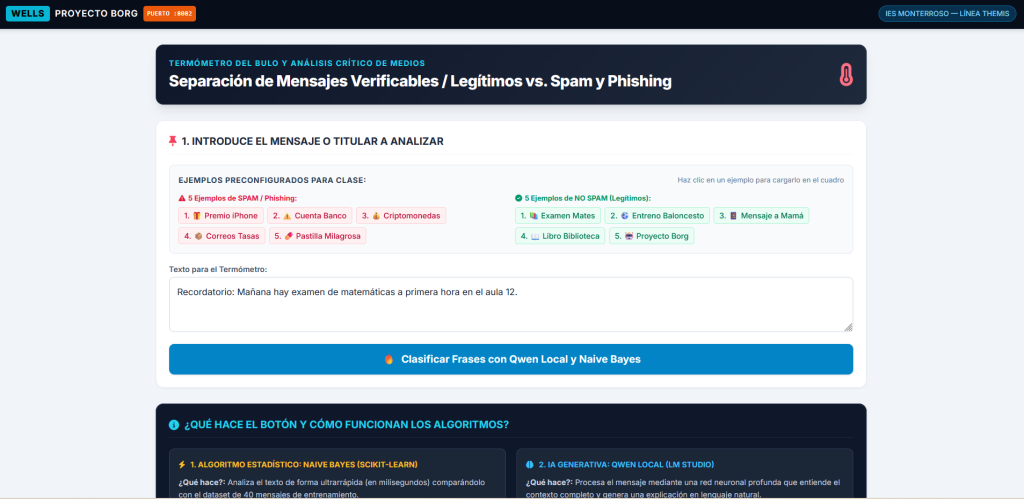Click the warning triangle next to SPAM examples

coord(182,198)
